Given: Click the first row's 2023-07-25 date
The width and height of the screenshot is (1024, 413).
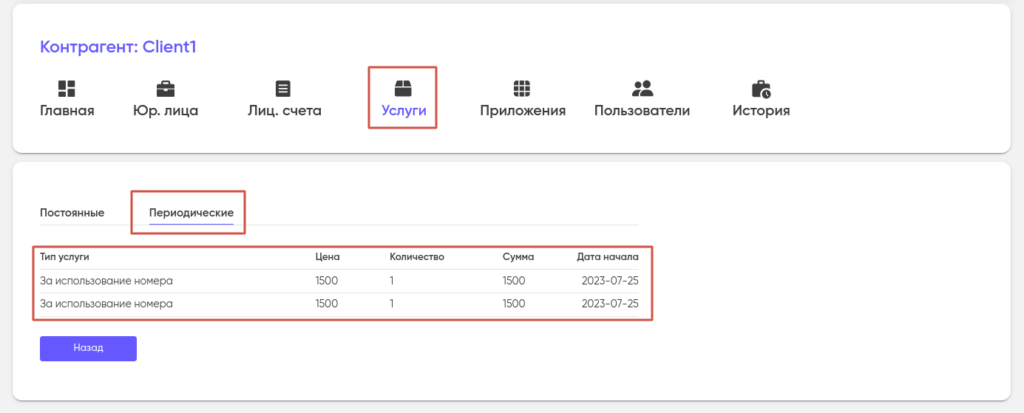Looking at the screenshot, I should pyautogui.click(x=610, y=281).
